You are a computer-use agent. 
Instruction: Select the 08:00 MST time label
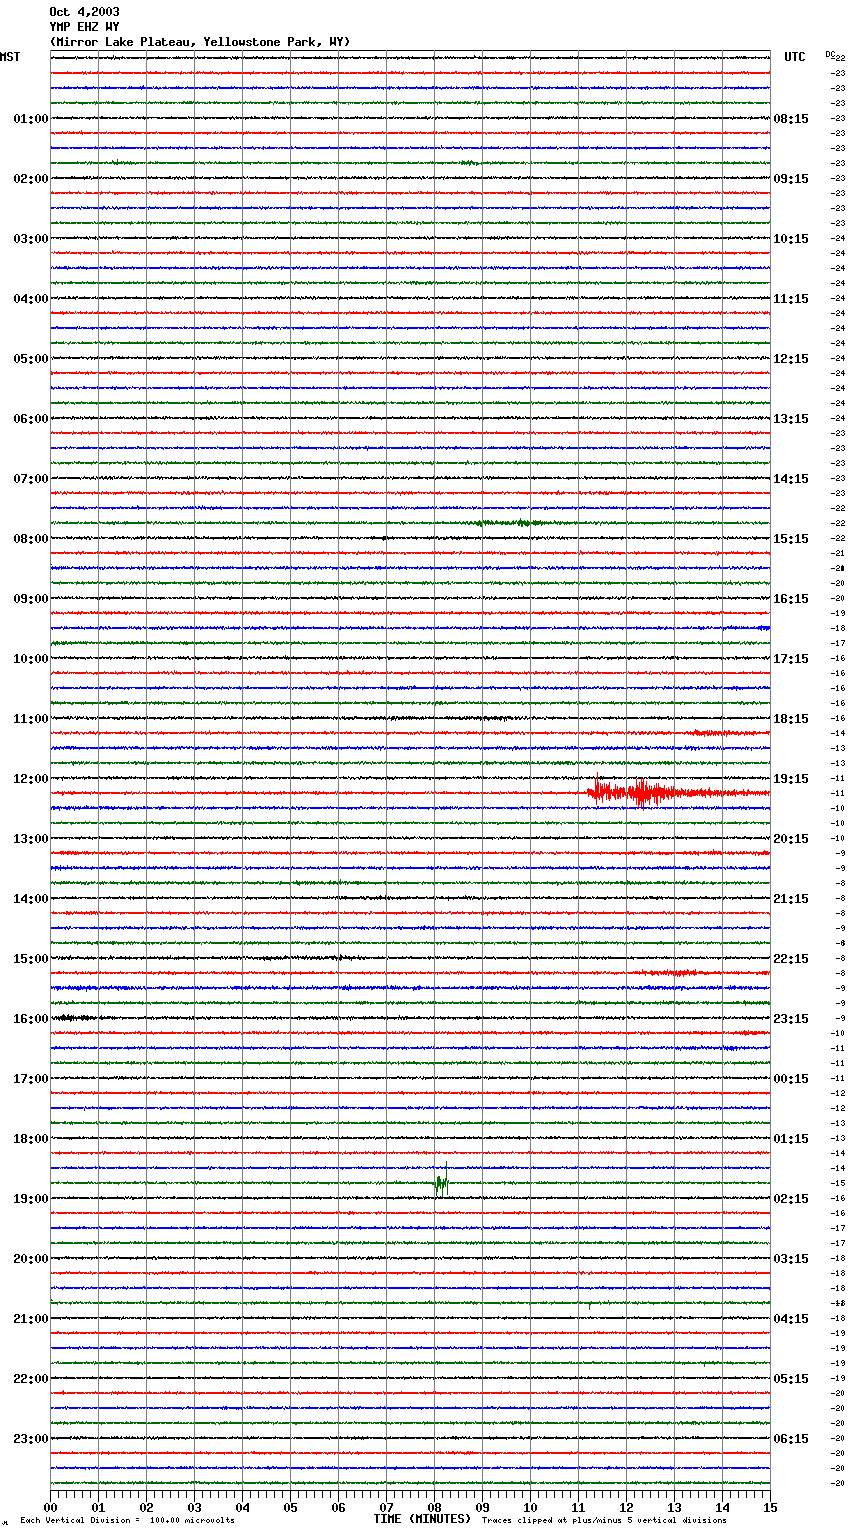(31, 539)
